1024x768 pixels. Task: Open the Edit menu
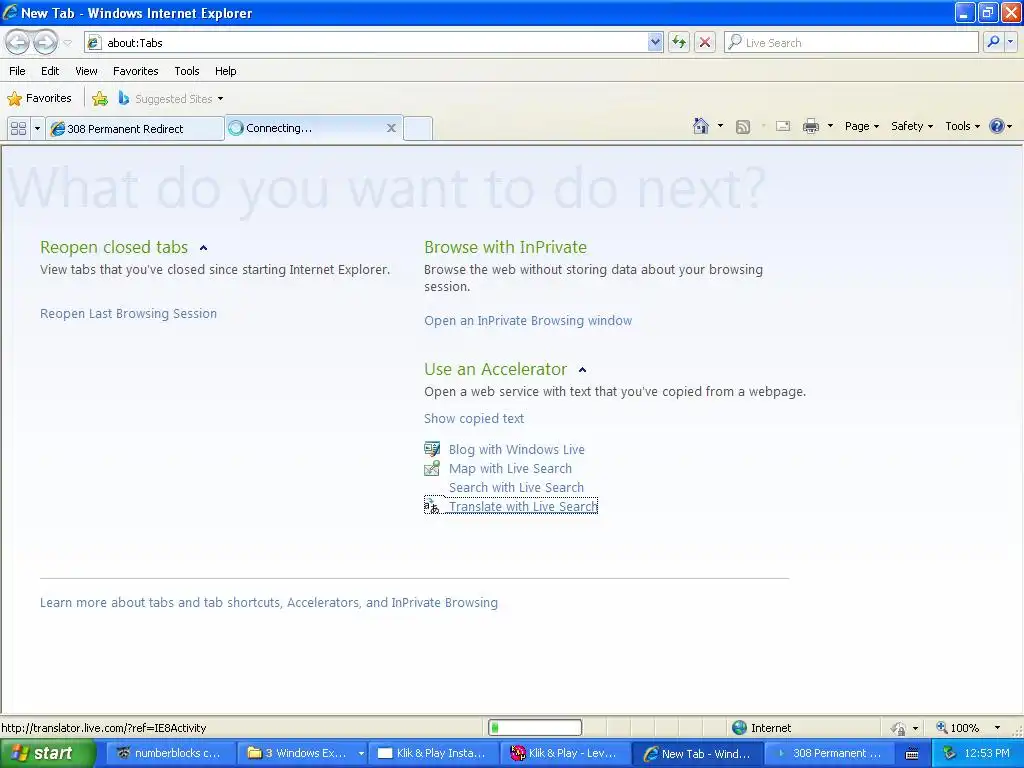[50, 71]
